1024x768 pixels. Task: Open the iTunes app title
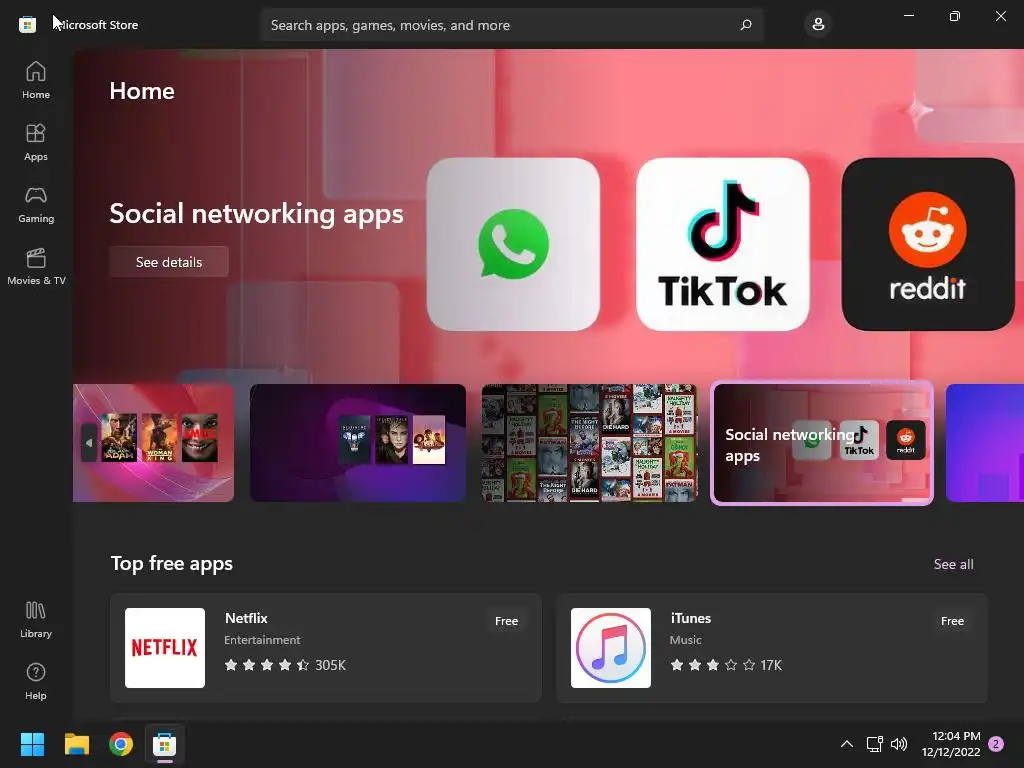(690, 618)
